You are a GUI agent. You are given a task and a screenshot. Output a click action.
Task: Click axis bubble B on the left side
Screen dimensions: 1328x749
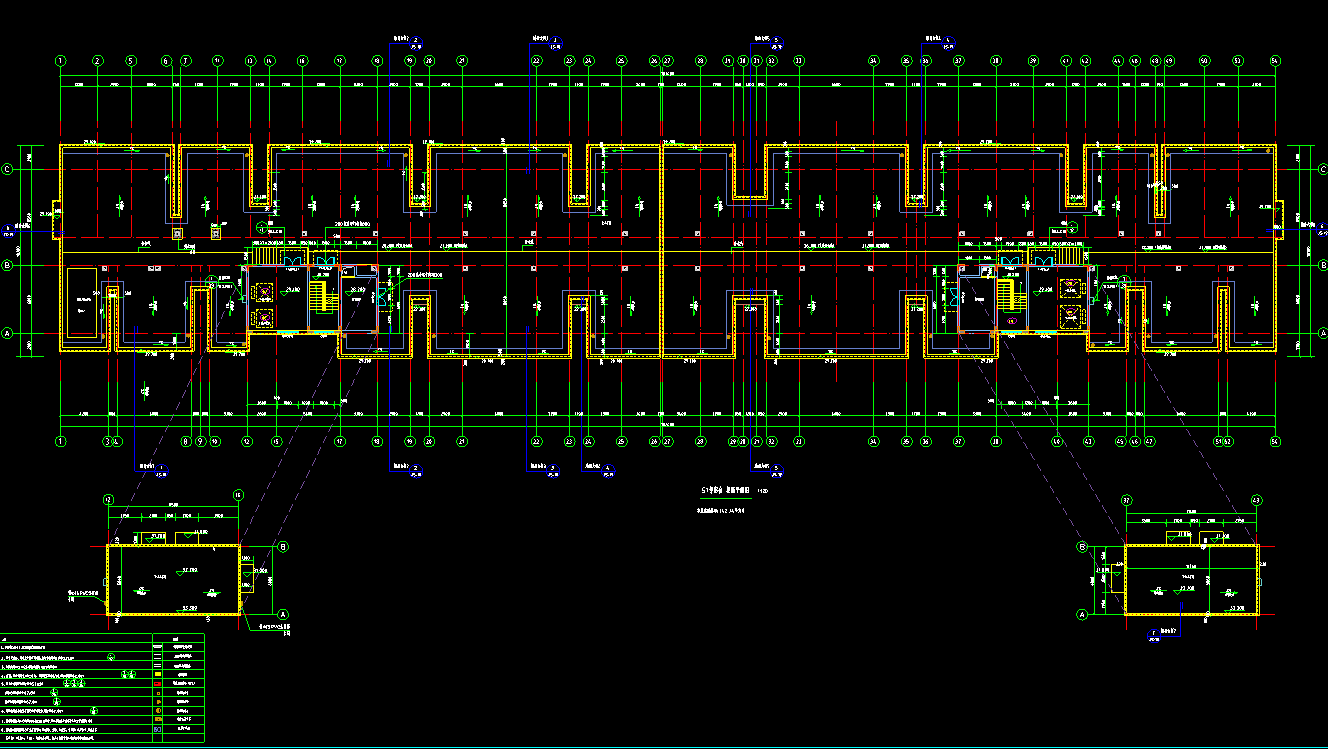[8, 265]
